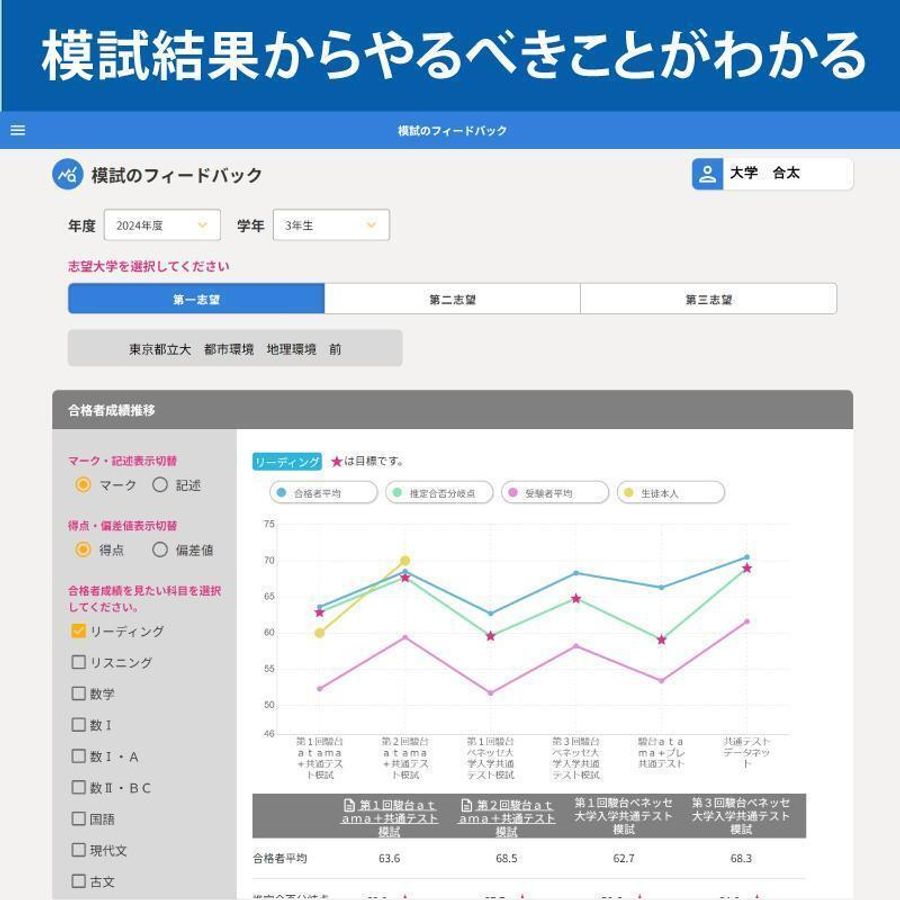900x900 pixels.
Task: Switch to the 第二志望 tab
Action: click(x=452, y=297)
